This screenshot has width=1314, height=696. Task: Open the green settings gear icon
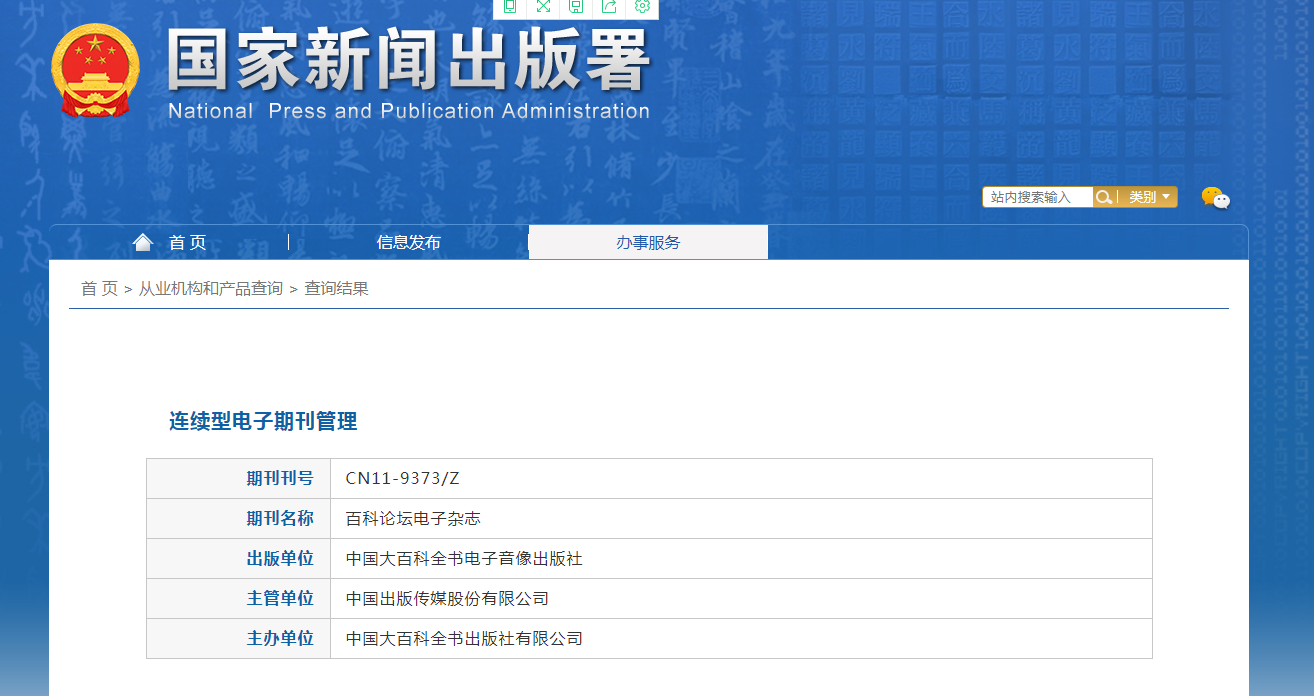[642, 7]
